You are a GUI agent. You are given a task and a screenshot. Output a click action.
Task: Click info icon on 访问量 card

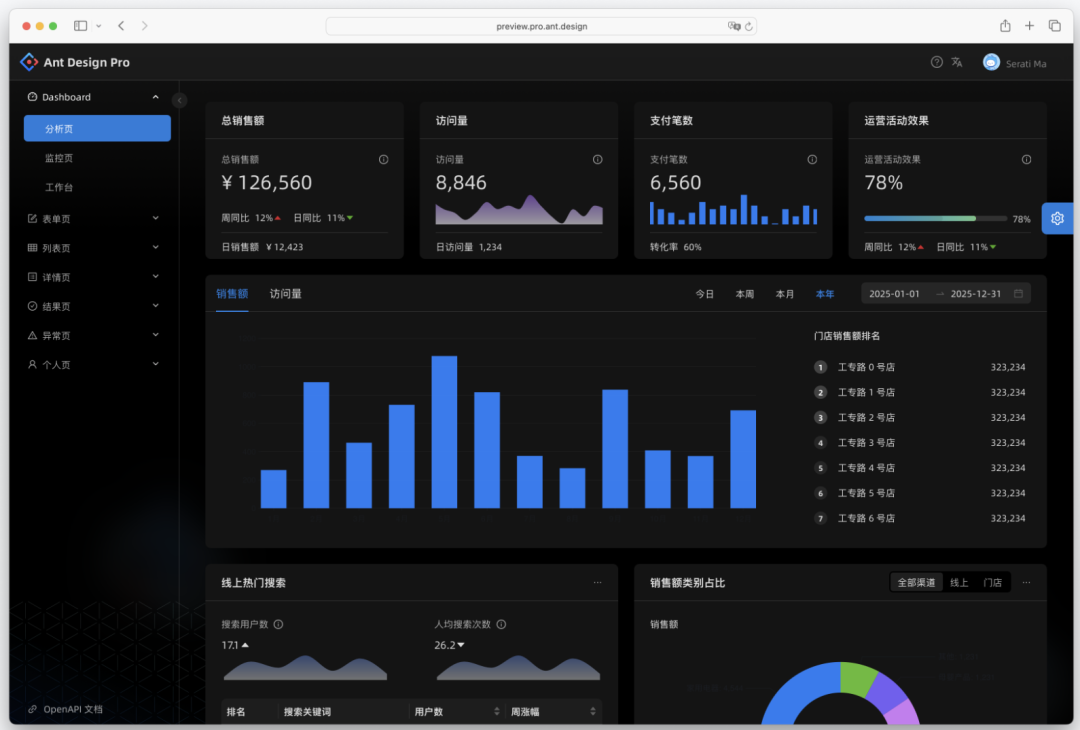click(x=598, y=160)
